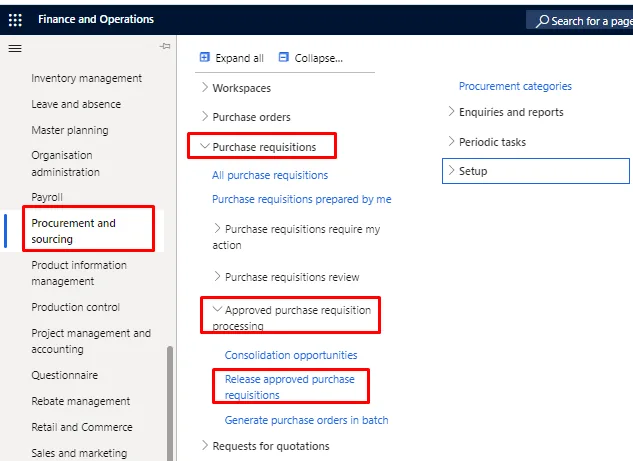Screen dimensions: 633x461
Task: Open Consolidation opportunities link
Action: (x=291, y=355)
